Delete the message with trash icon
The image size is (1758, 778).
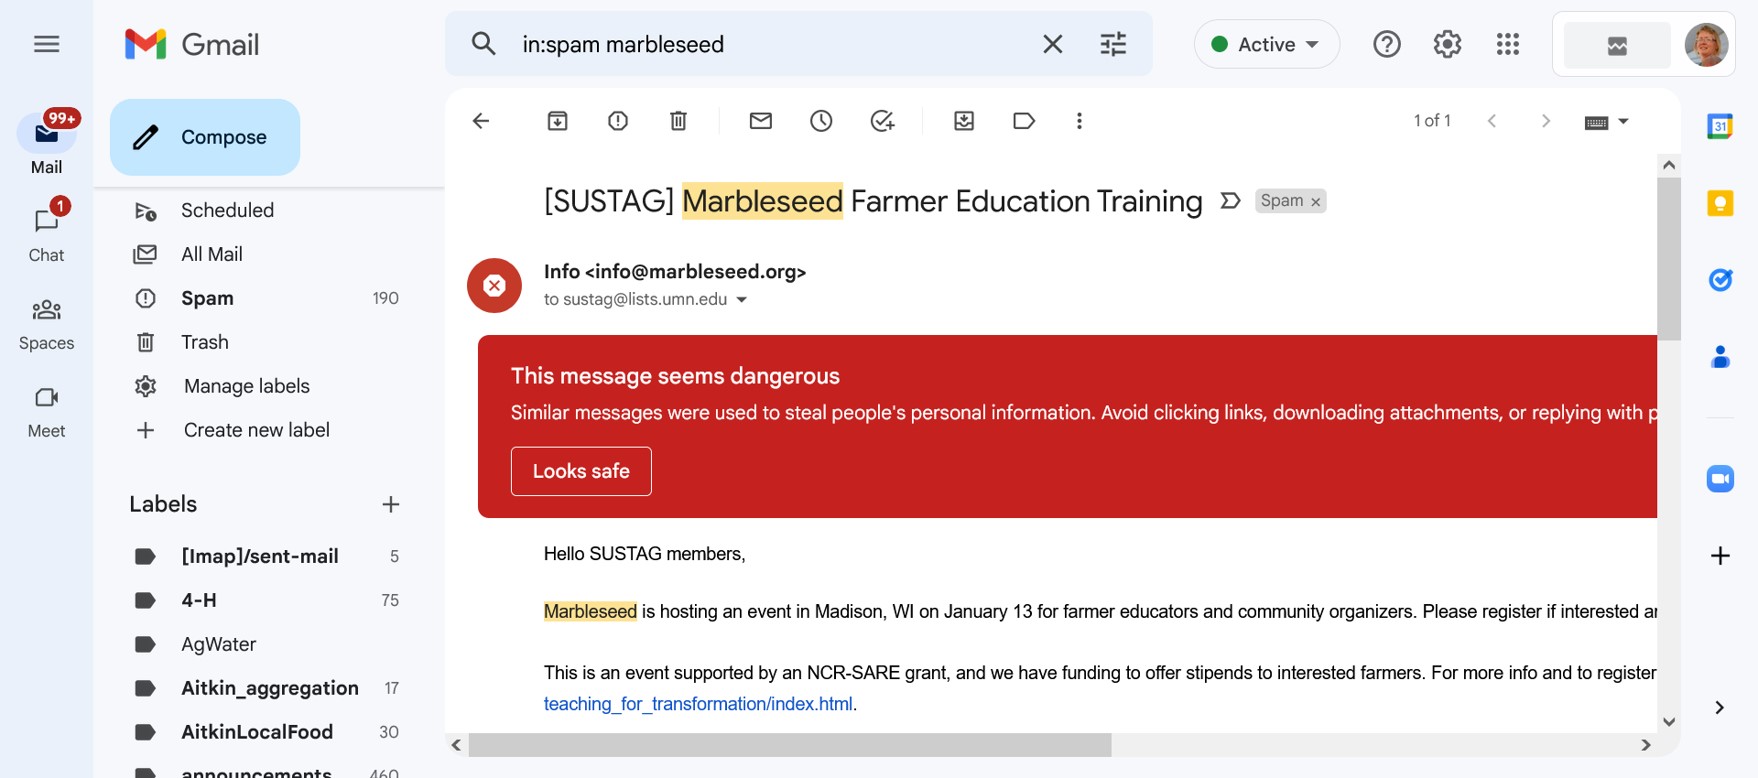click(x=678, y=121)
